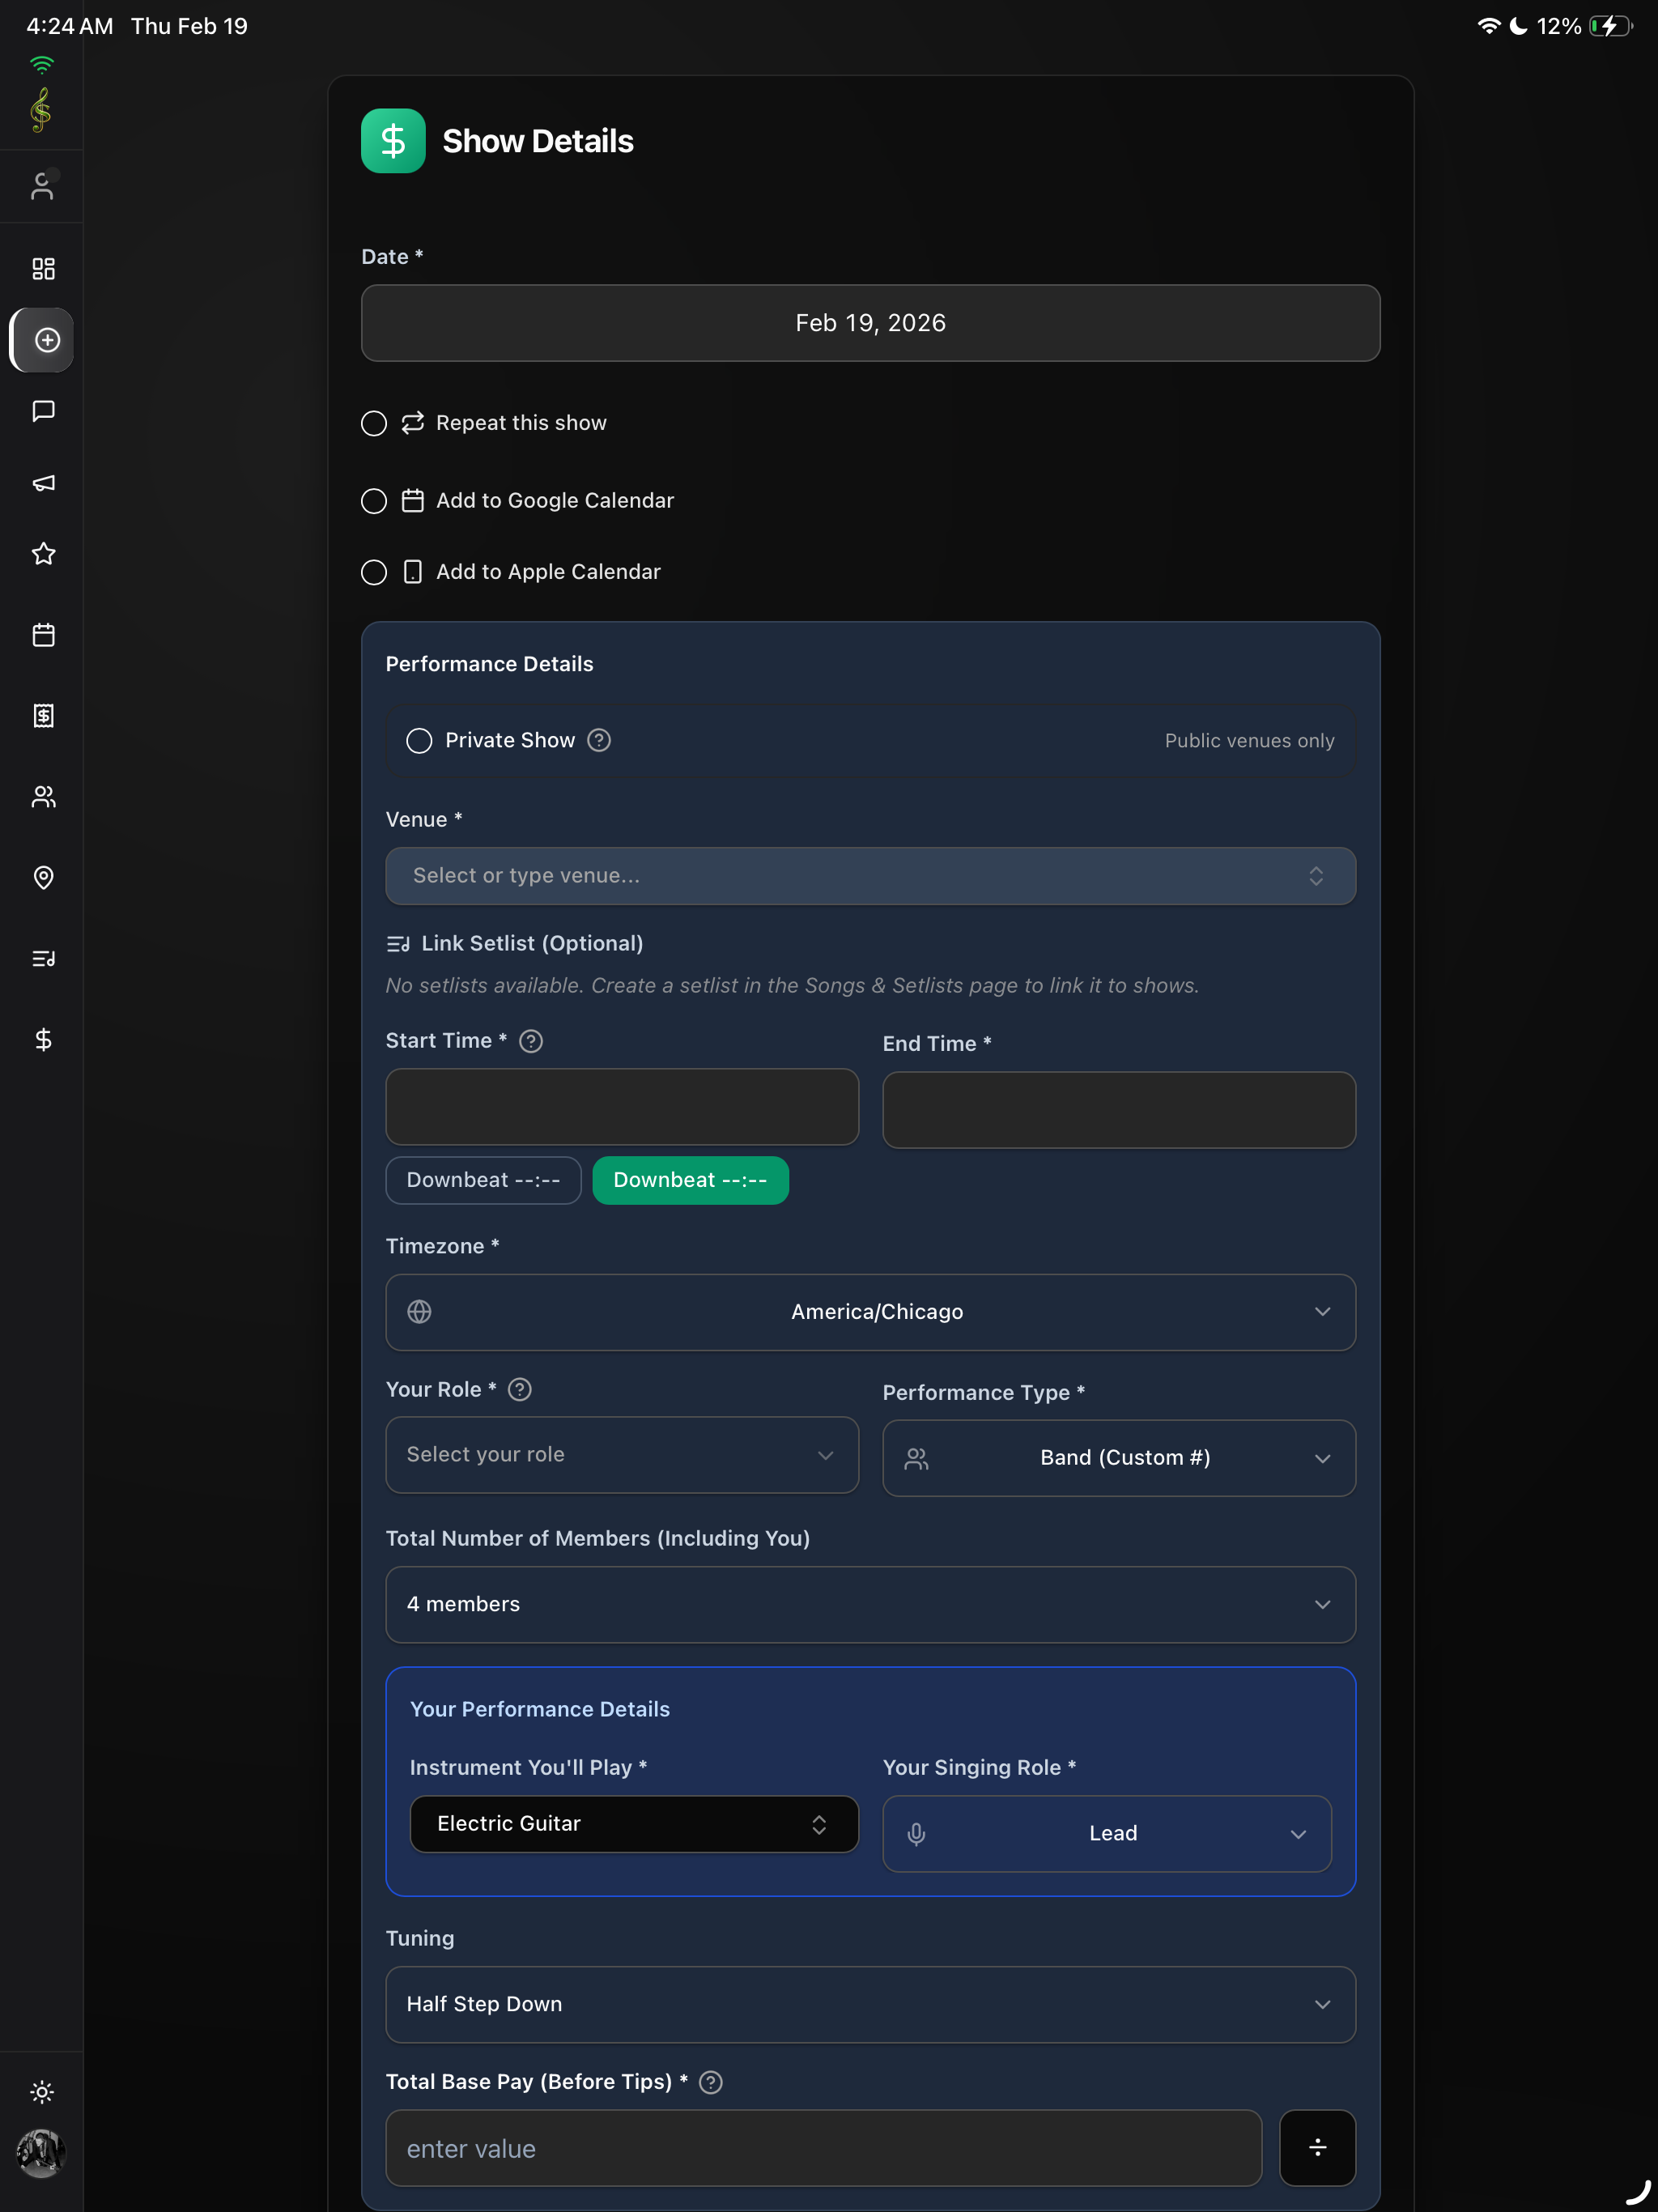
Task: Click the Start Time help question icon
Action: pyautogui.click(x=531, y=1041)
